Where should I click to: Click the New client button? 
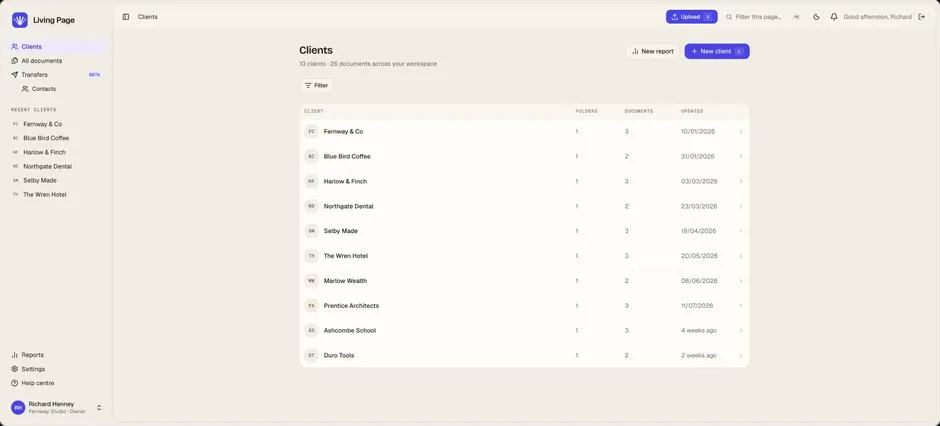pyautogui.click(x=717, y=52)
